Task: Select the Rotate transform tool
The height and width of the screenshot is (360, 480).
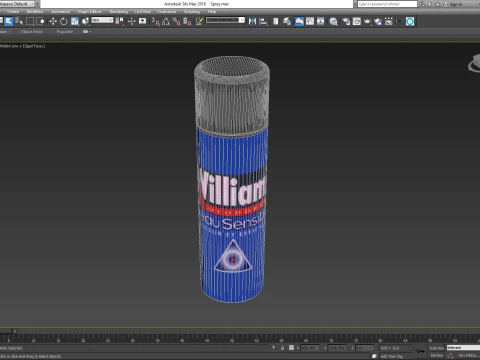Action: tap(63, 22)
